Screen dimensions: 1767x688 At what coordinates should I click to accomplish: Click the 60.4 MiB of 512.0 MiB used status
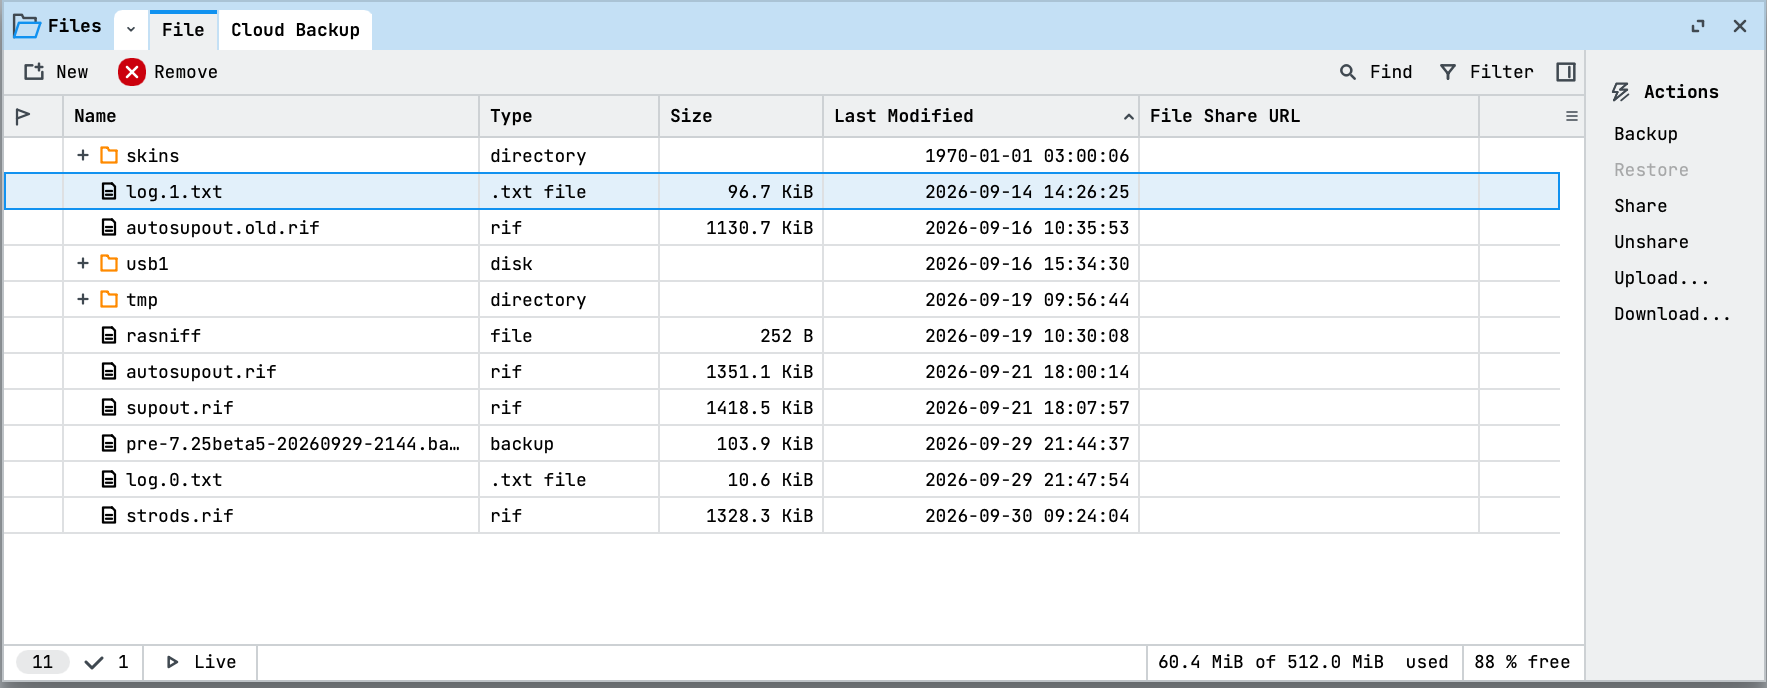(x=1303, y=662)
